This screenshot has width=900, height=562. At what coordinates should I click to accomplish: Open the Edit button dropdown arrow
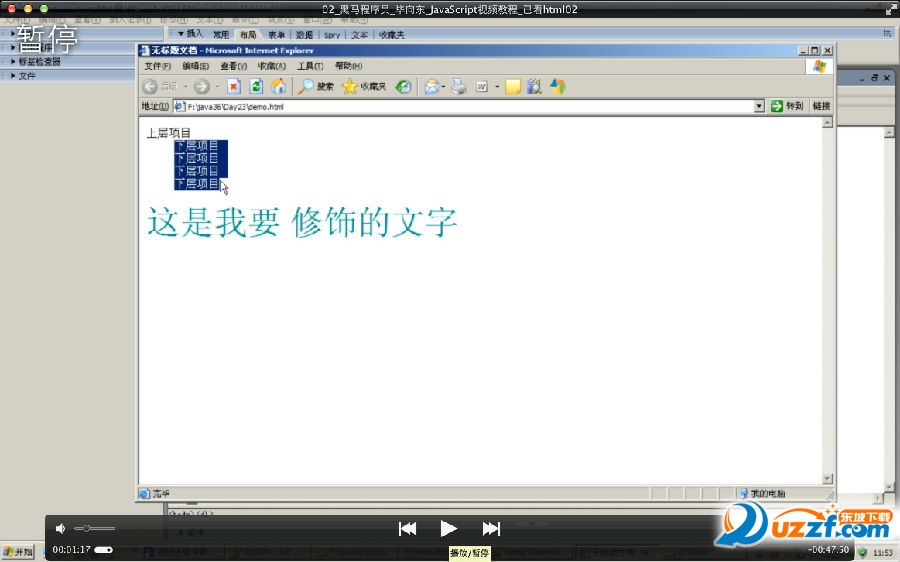coord(497,87)
